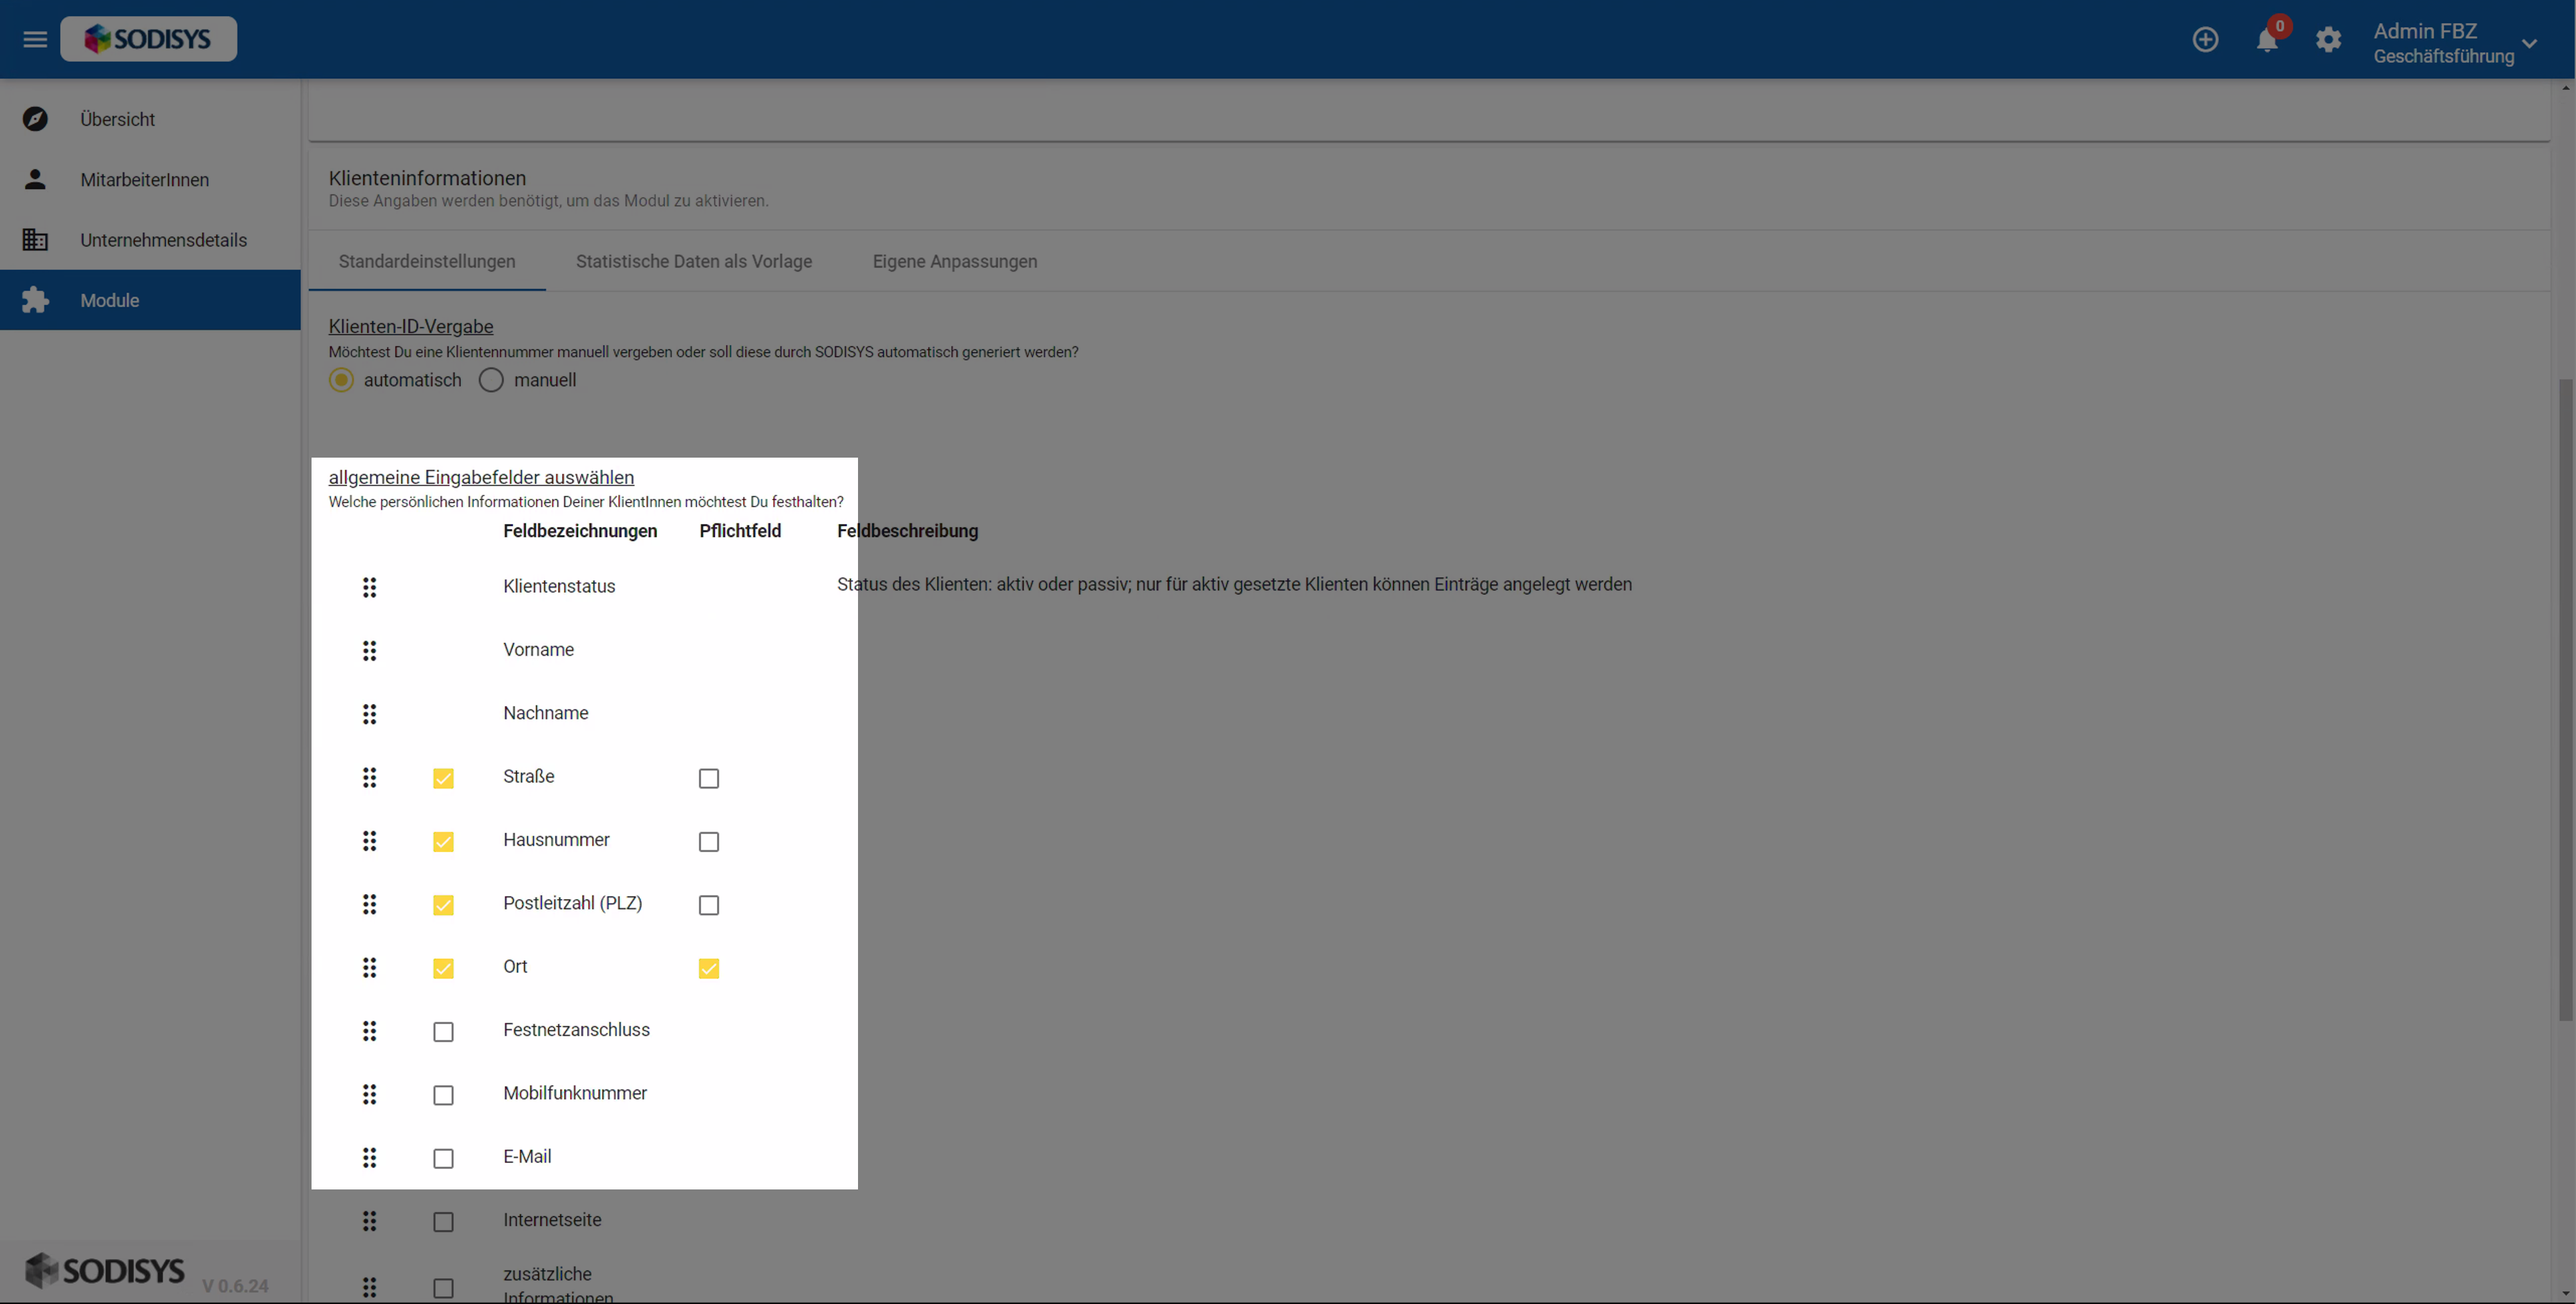2576x1304 pixels.
Task: Uncheck the Hausnummer field checkbox
Action: coord(443,842)
